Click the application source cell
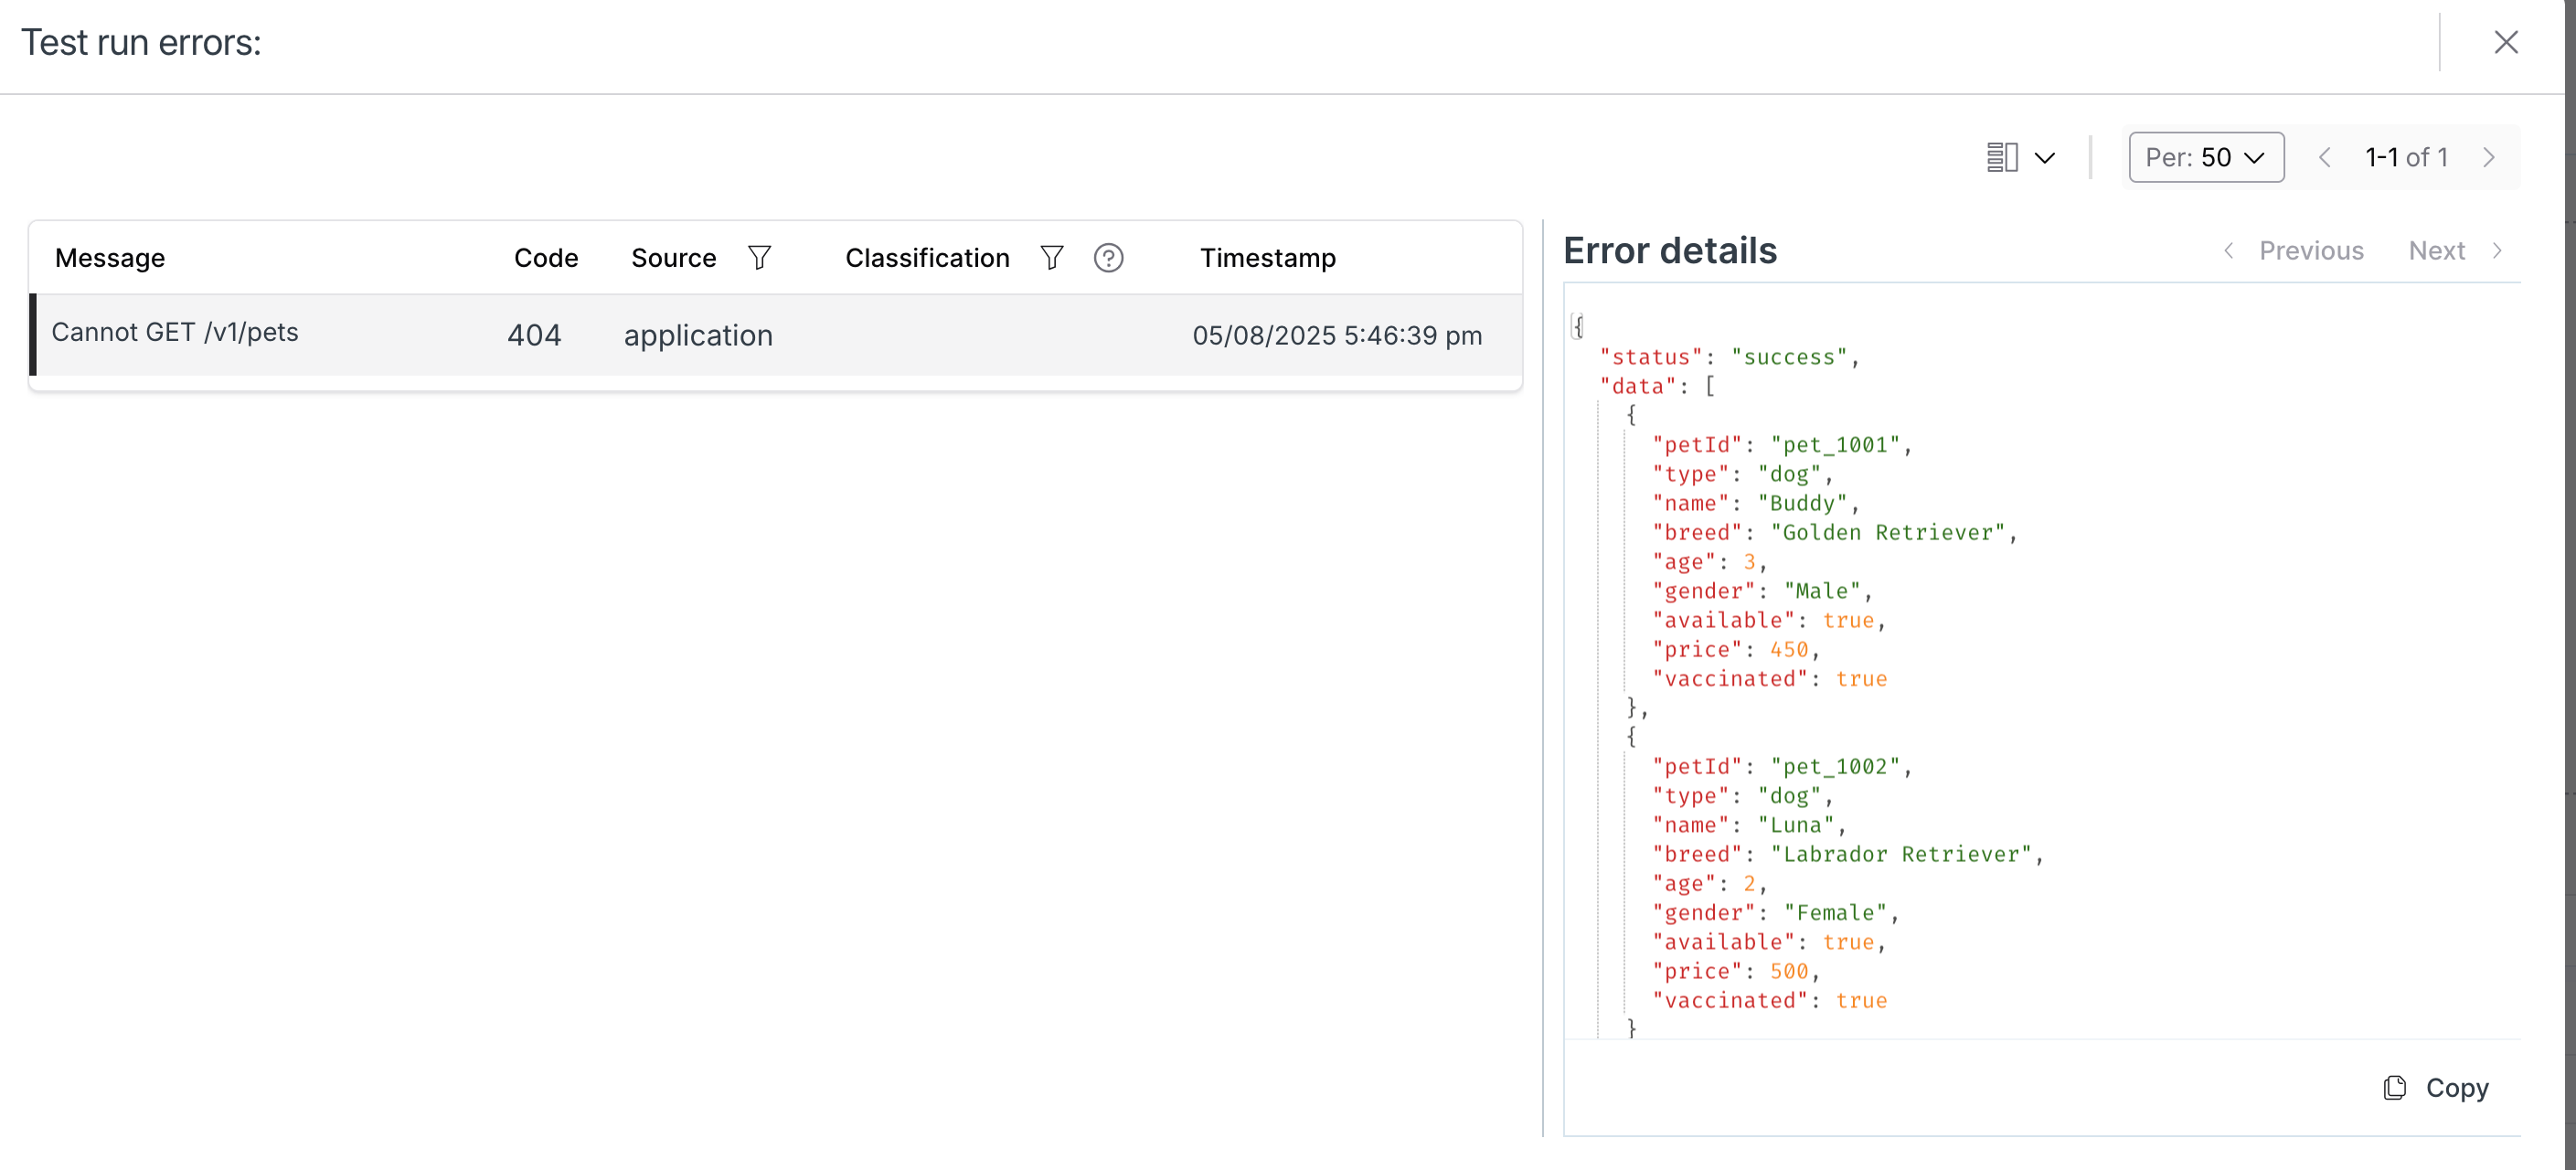The height and width of the screenshot is (1170, 2576). coord(698,335)
